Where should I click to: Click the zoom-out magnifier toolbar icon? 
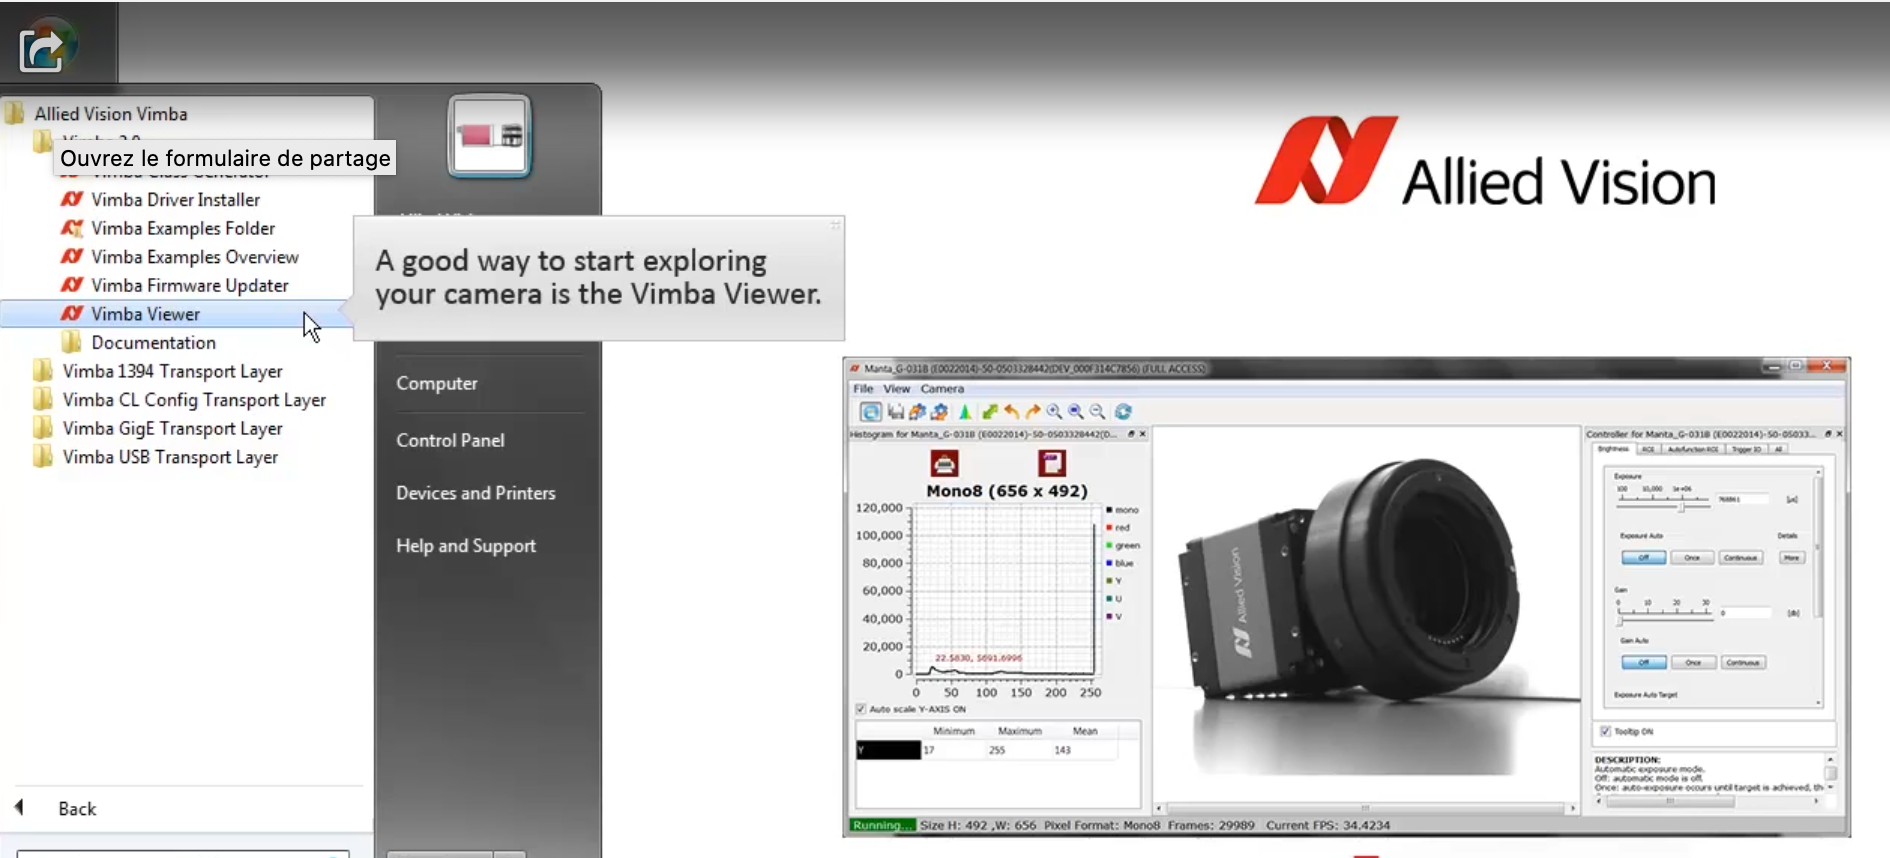1097,412
